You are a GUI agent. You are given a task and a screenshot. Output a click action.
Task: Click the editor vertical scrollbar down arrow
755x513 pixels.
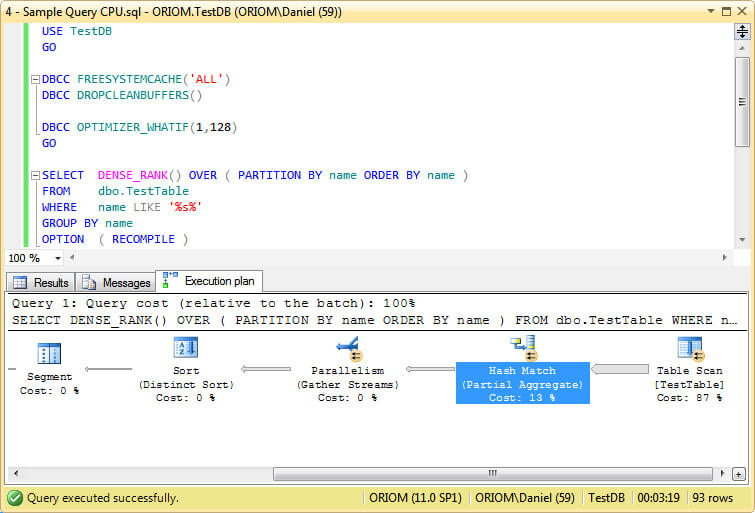tap(742, 239)
